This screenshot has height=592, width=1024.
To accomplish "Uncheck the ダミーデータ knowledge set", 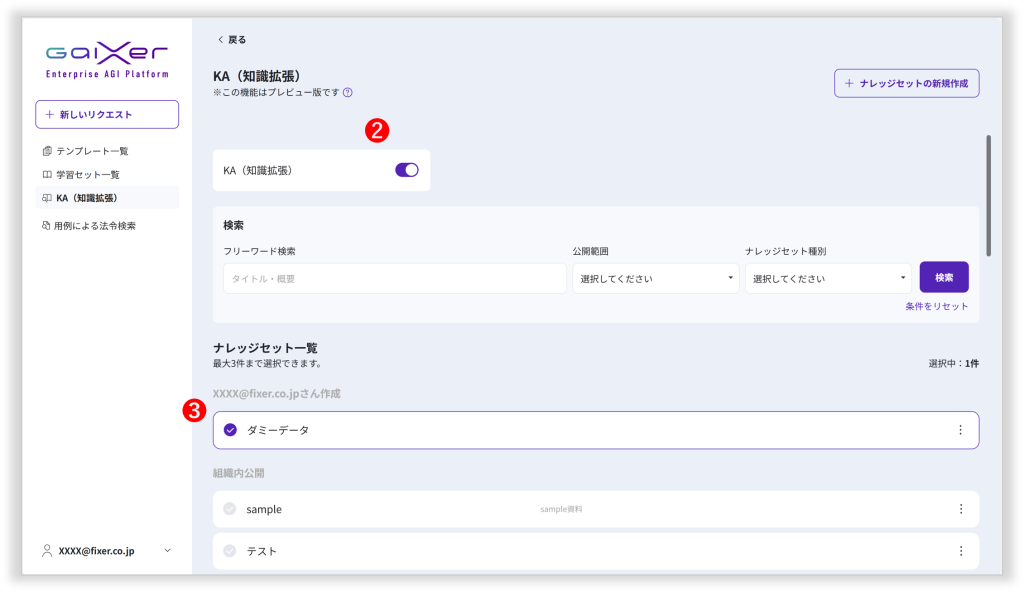I will click(230, 430).
